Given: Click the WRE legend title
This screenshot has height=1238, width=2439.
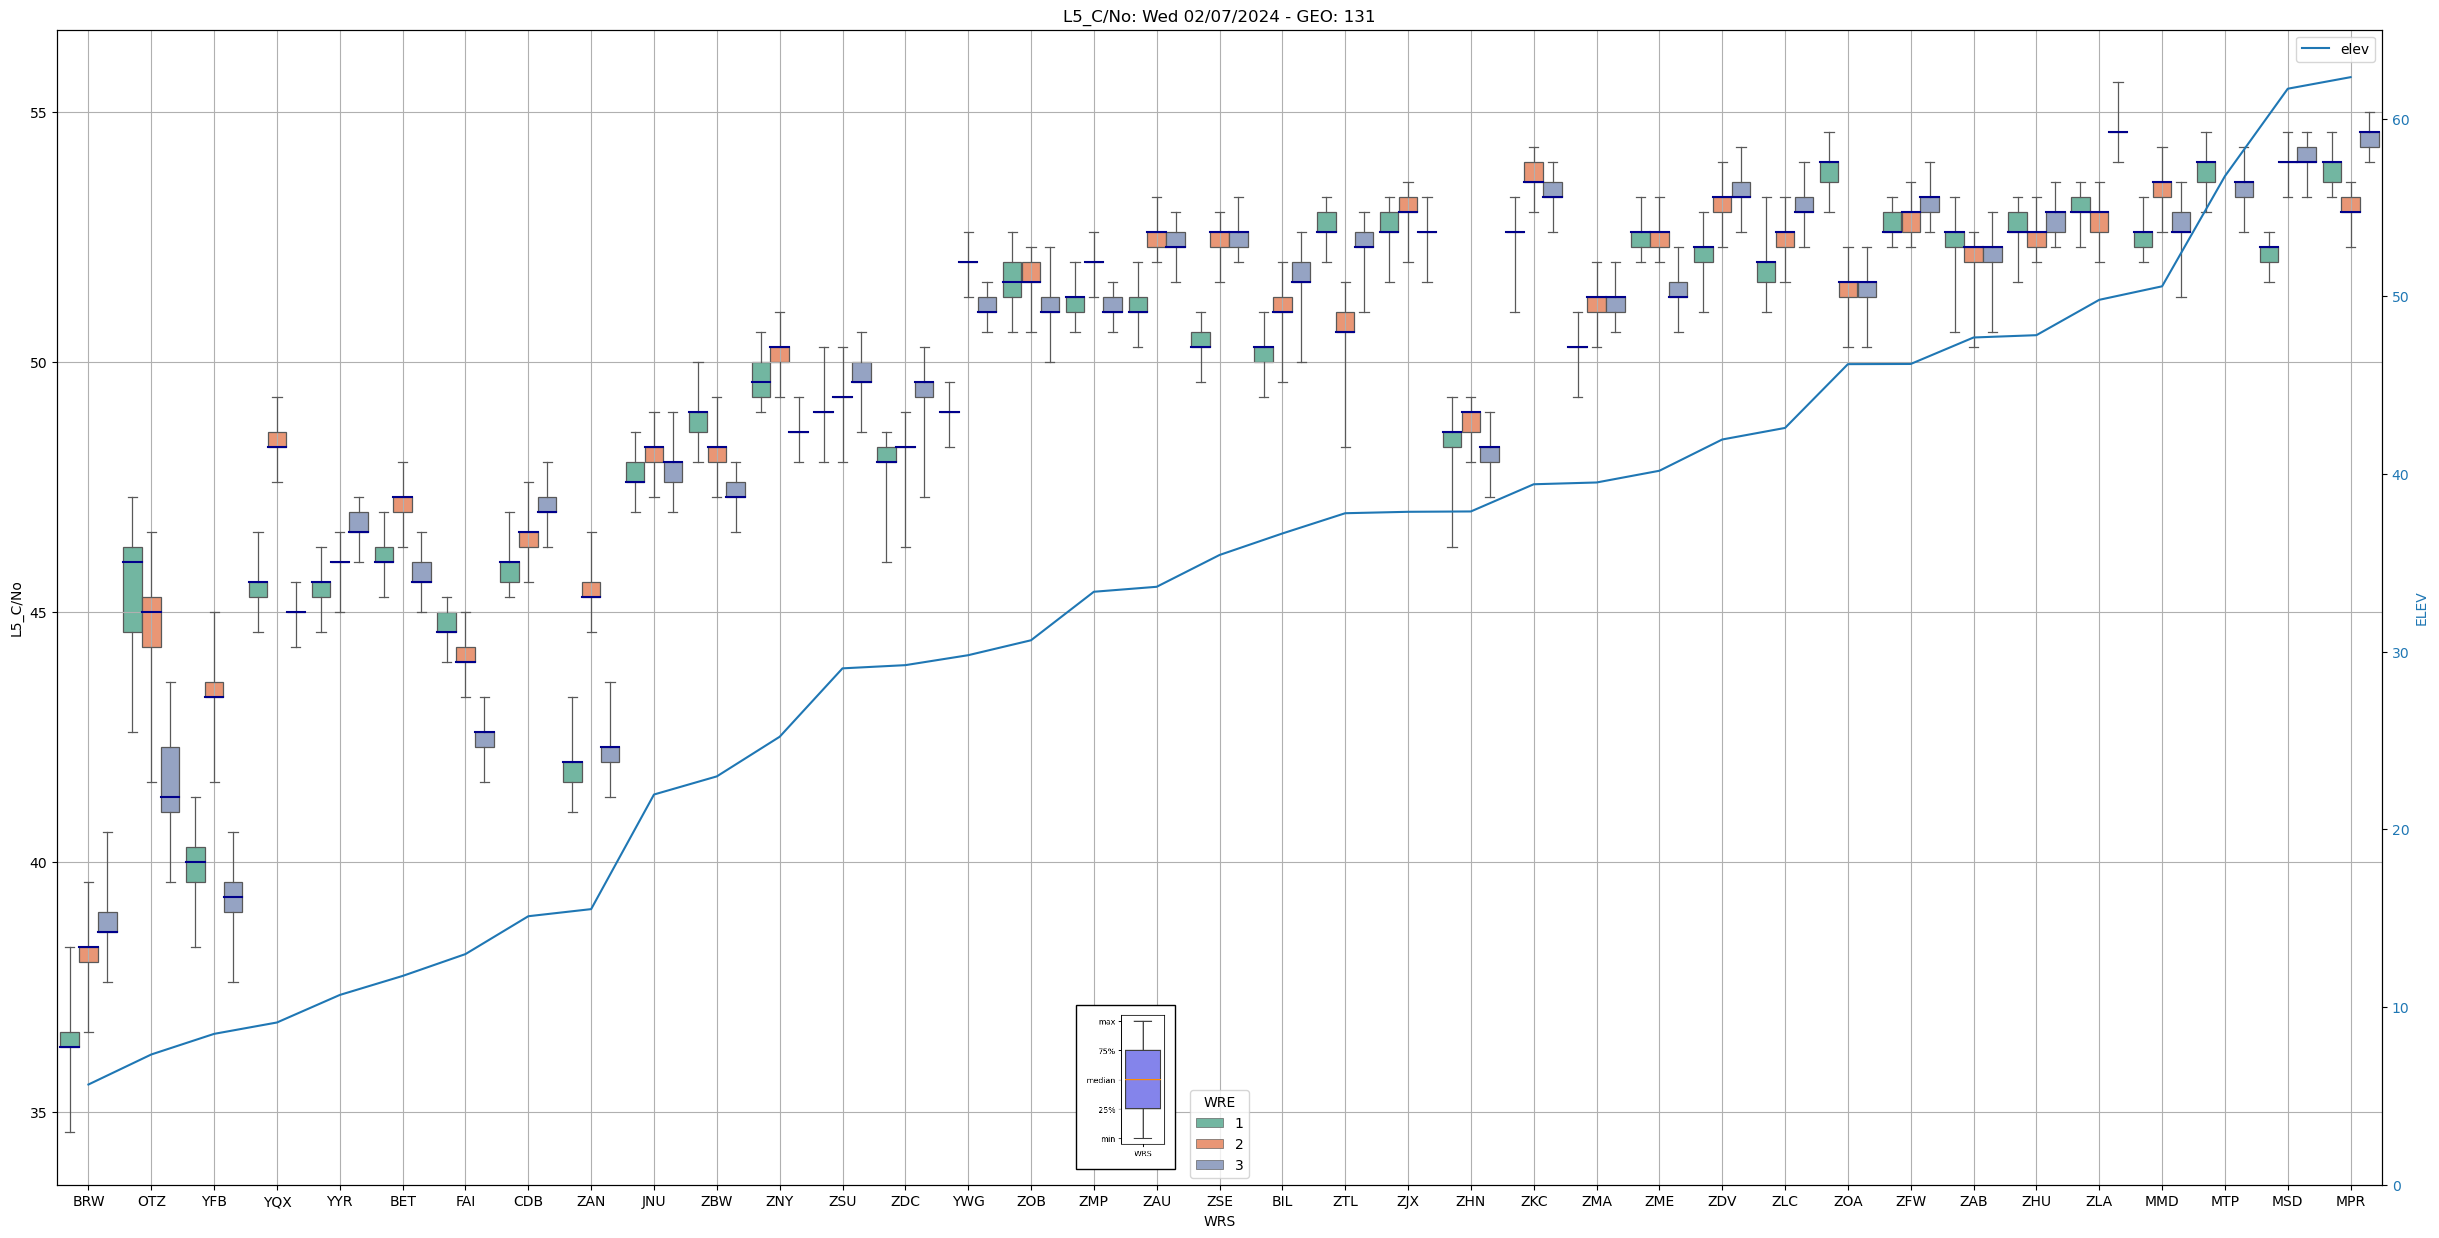Looking at the screenshot, I should coord(1218,1102).
